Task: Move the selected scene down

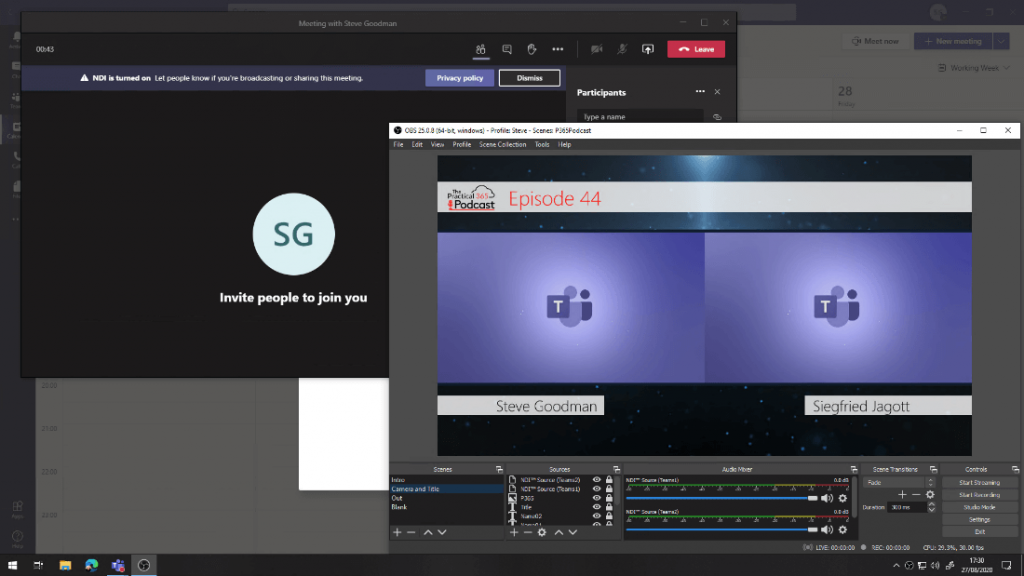Action: tap(442, 532)
